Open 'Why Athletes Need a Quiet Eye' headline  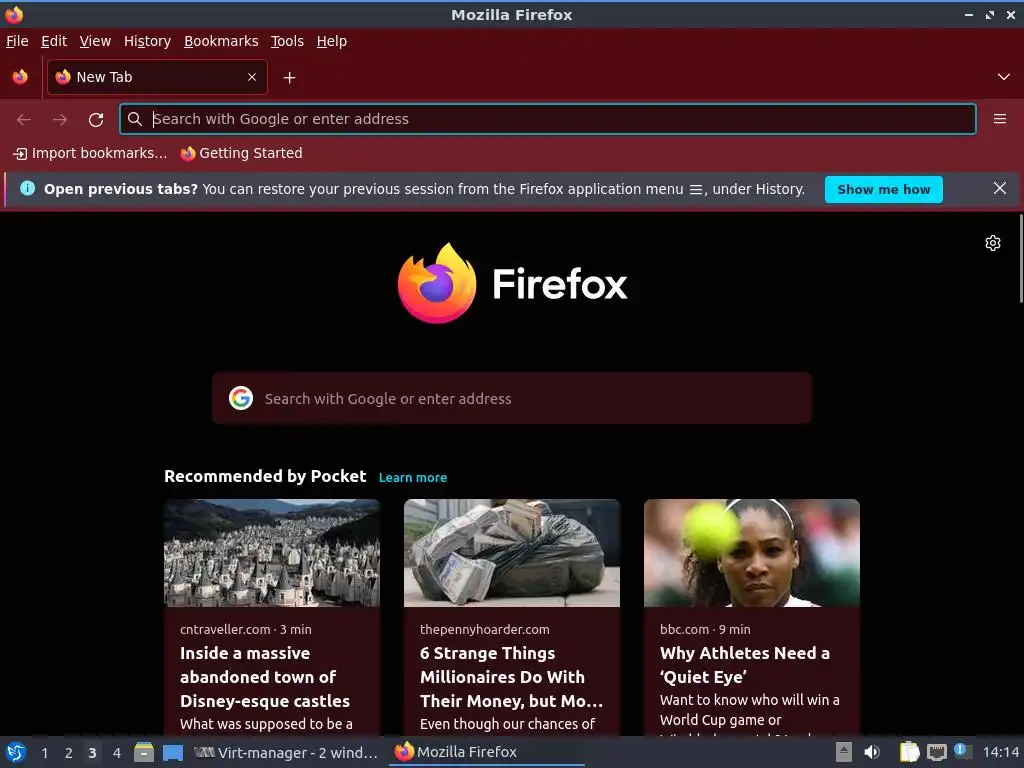[x=745, y=665]
